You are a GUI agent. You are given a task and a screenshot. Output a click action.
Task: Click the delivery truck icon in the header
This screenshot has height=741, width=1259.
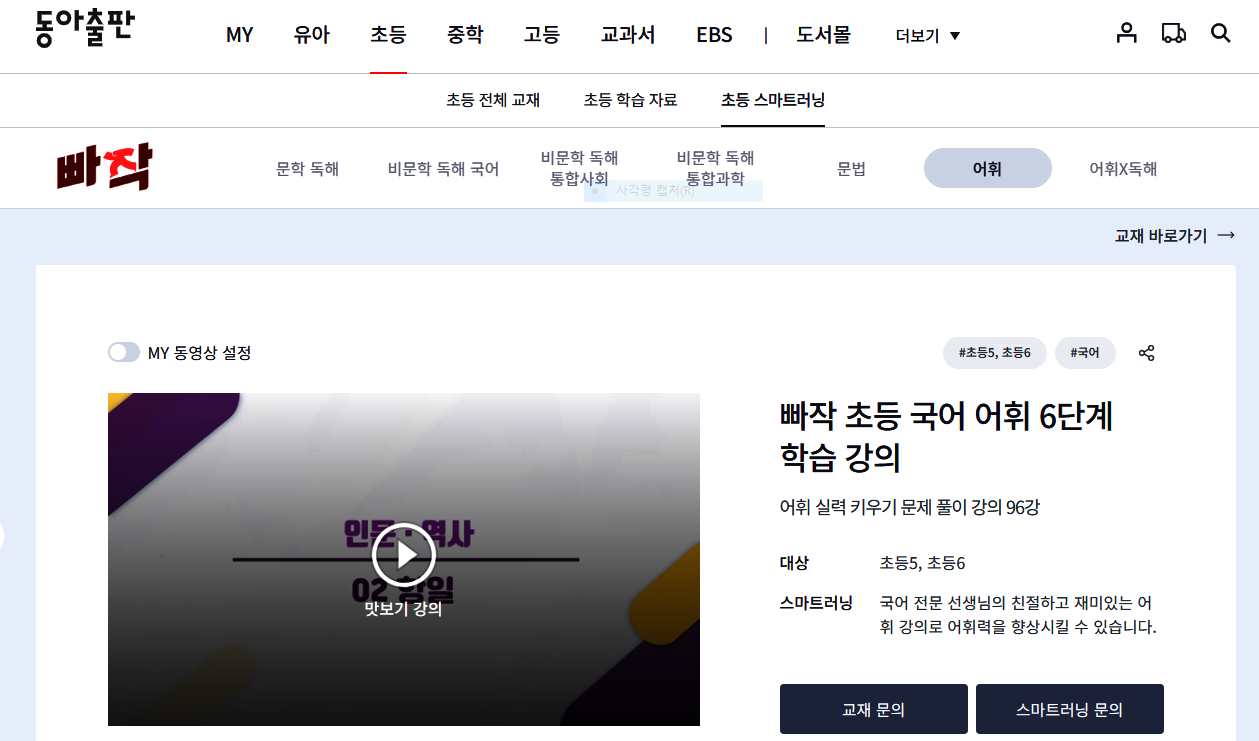click(x=1173, y=33)
